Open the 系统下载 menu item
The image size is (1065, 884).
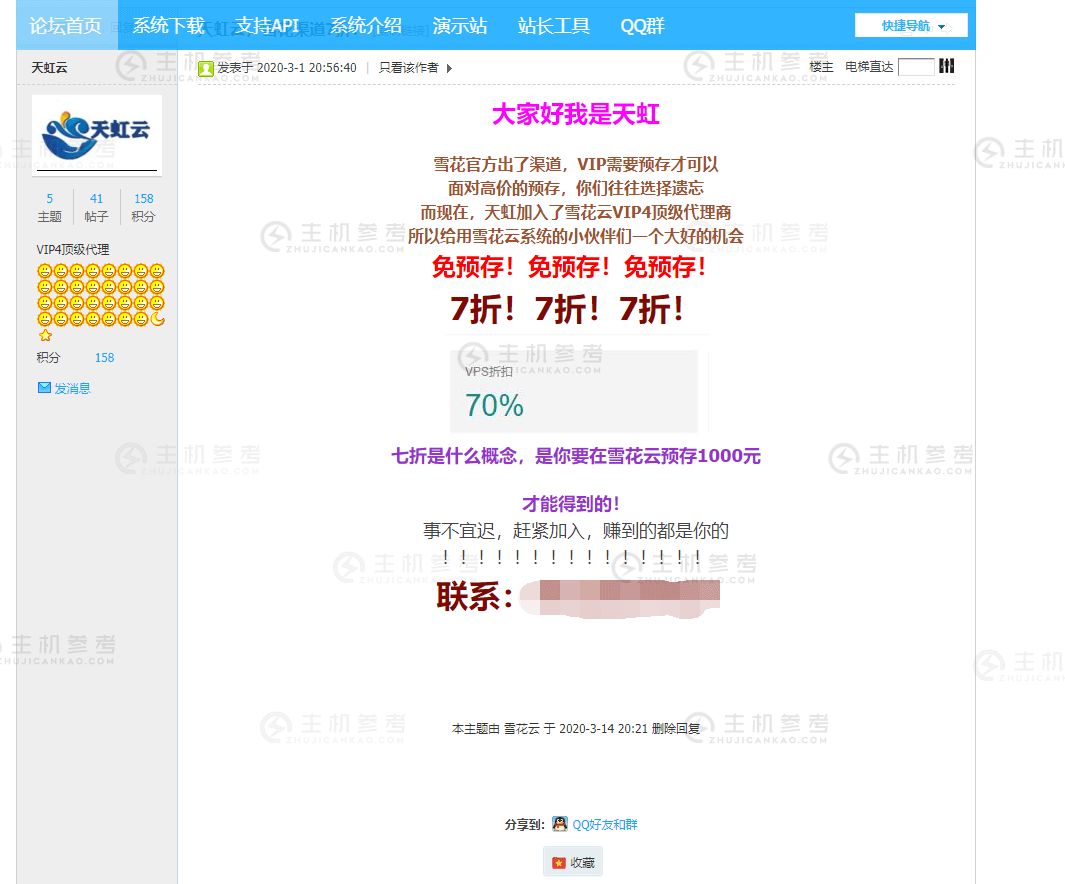coord(168,26)
